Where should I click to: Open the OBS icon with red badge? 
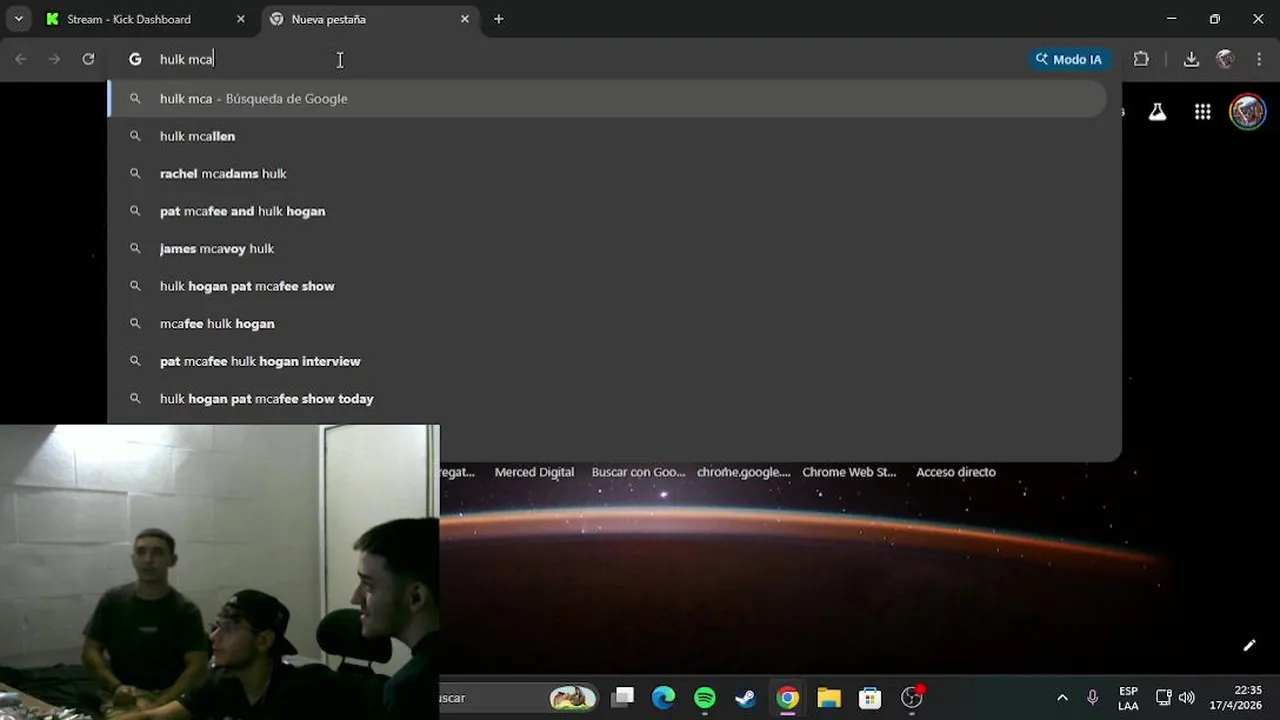(912, 697)
